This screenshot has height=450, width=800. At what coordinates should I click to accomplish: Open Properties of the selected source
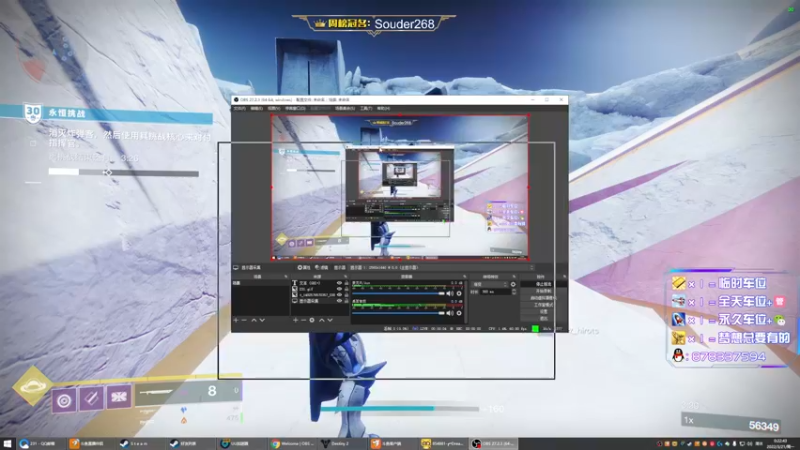[x=304, y=267]
